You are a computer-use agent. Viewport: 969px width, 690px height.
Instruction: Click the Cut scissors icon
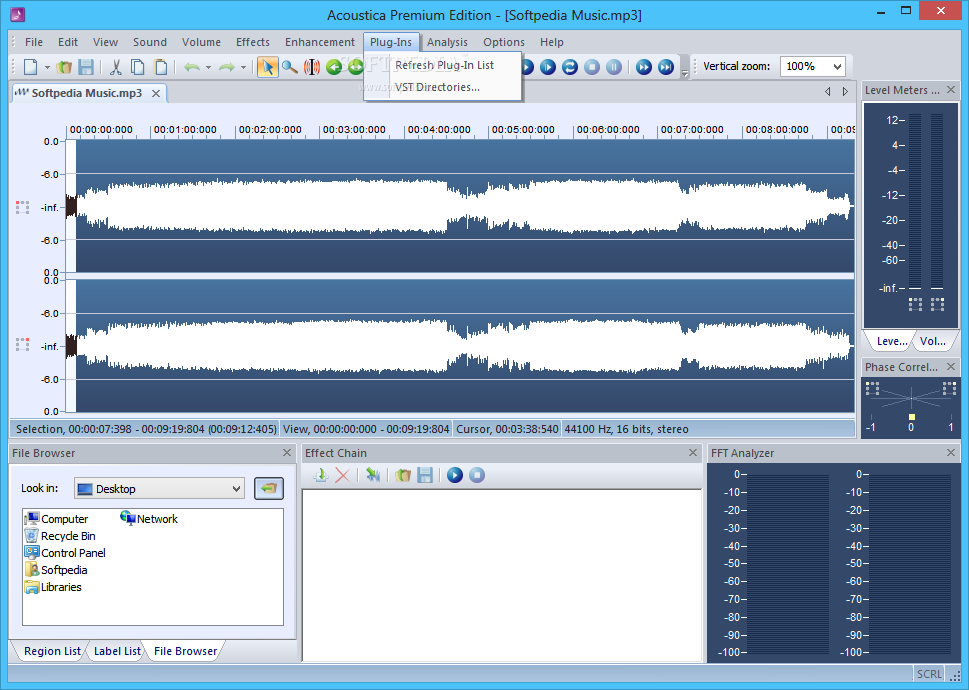116,66
